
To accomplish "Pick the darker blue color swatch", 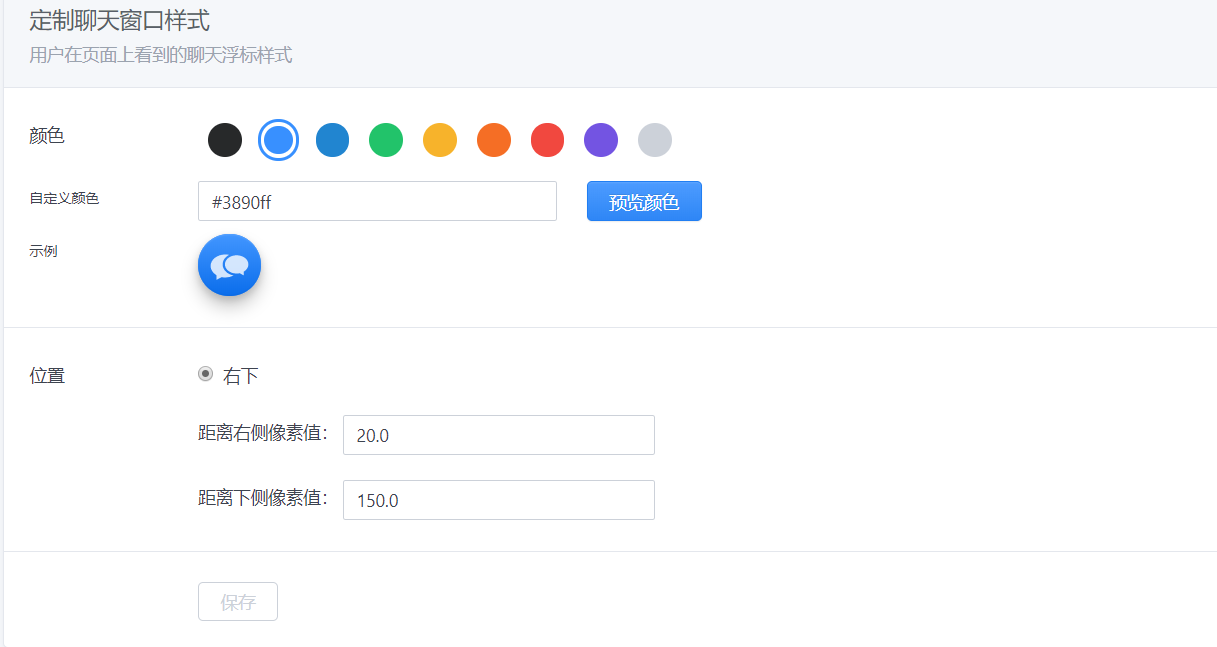I will point(332,140).
